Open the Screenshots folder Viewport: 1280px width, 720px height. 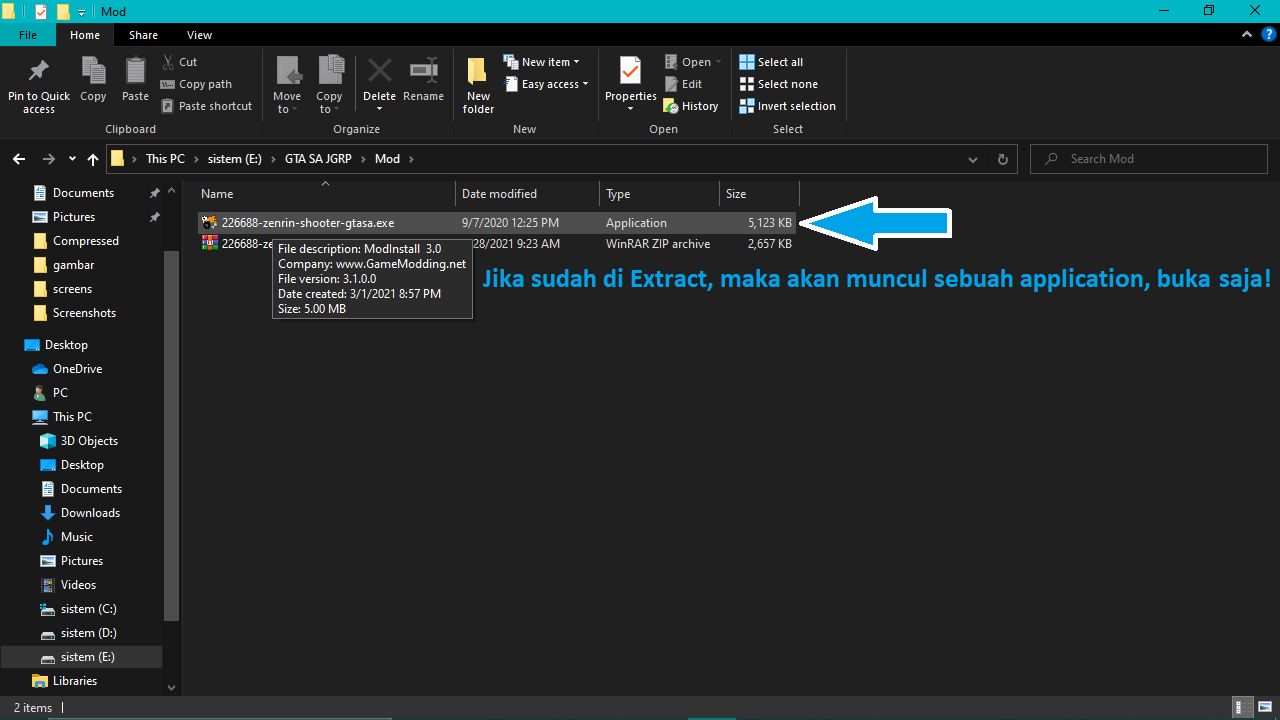point(84,313)
